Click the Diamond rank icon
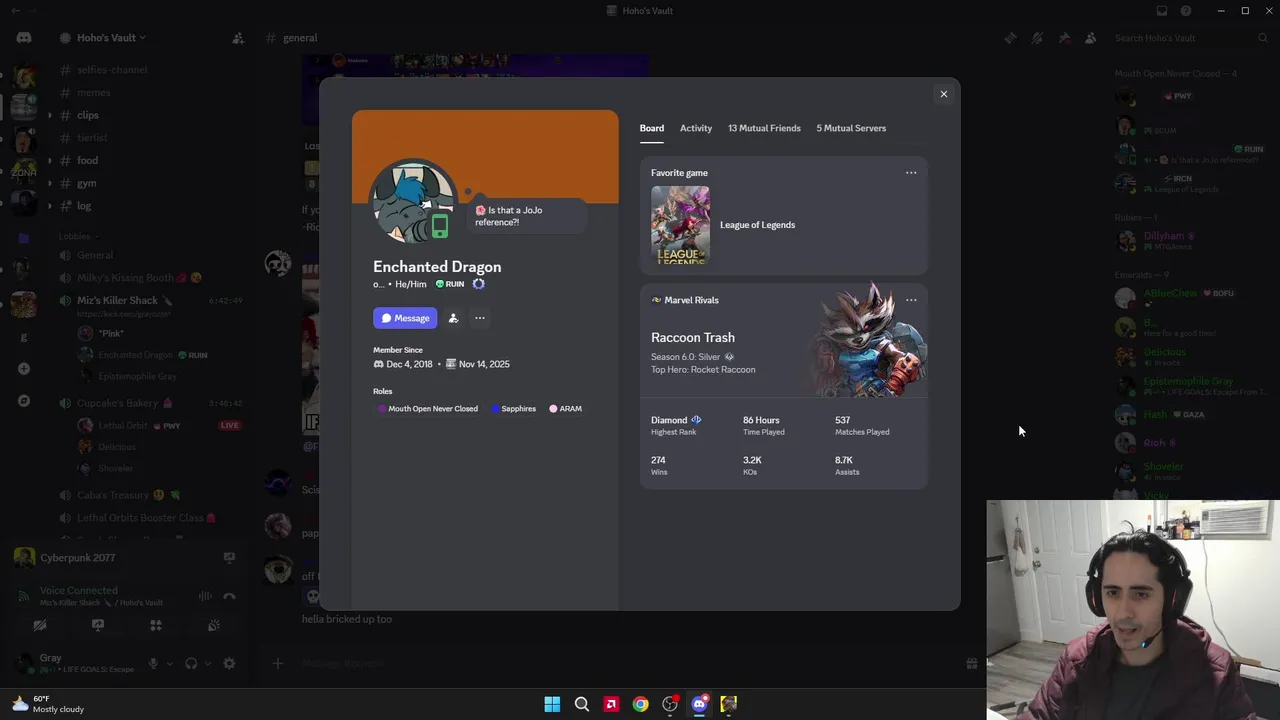This screenshot has height=720, width=1280. tap(696, 420)
